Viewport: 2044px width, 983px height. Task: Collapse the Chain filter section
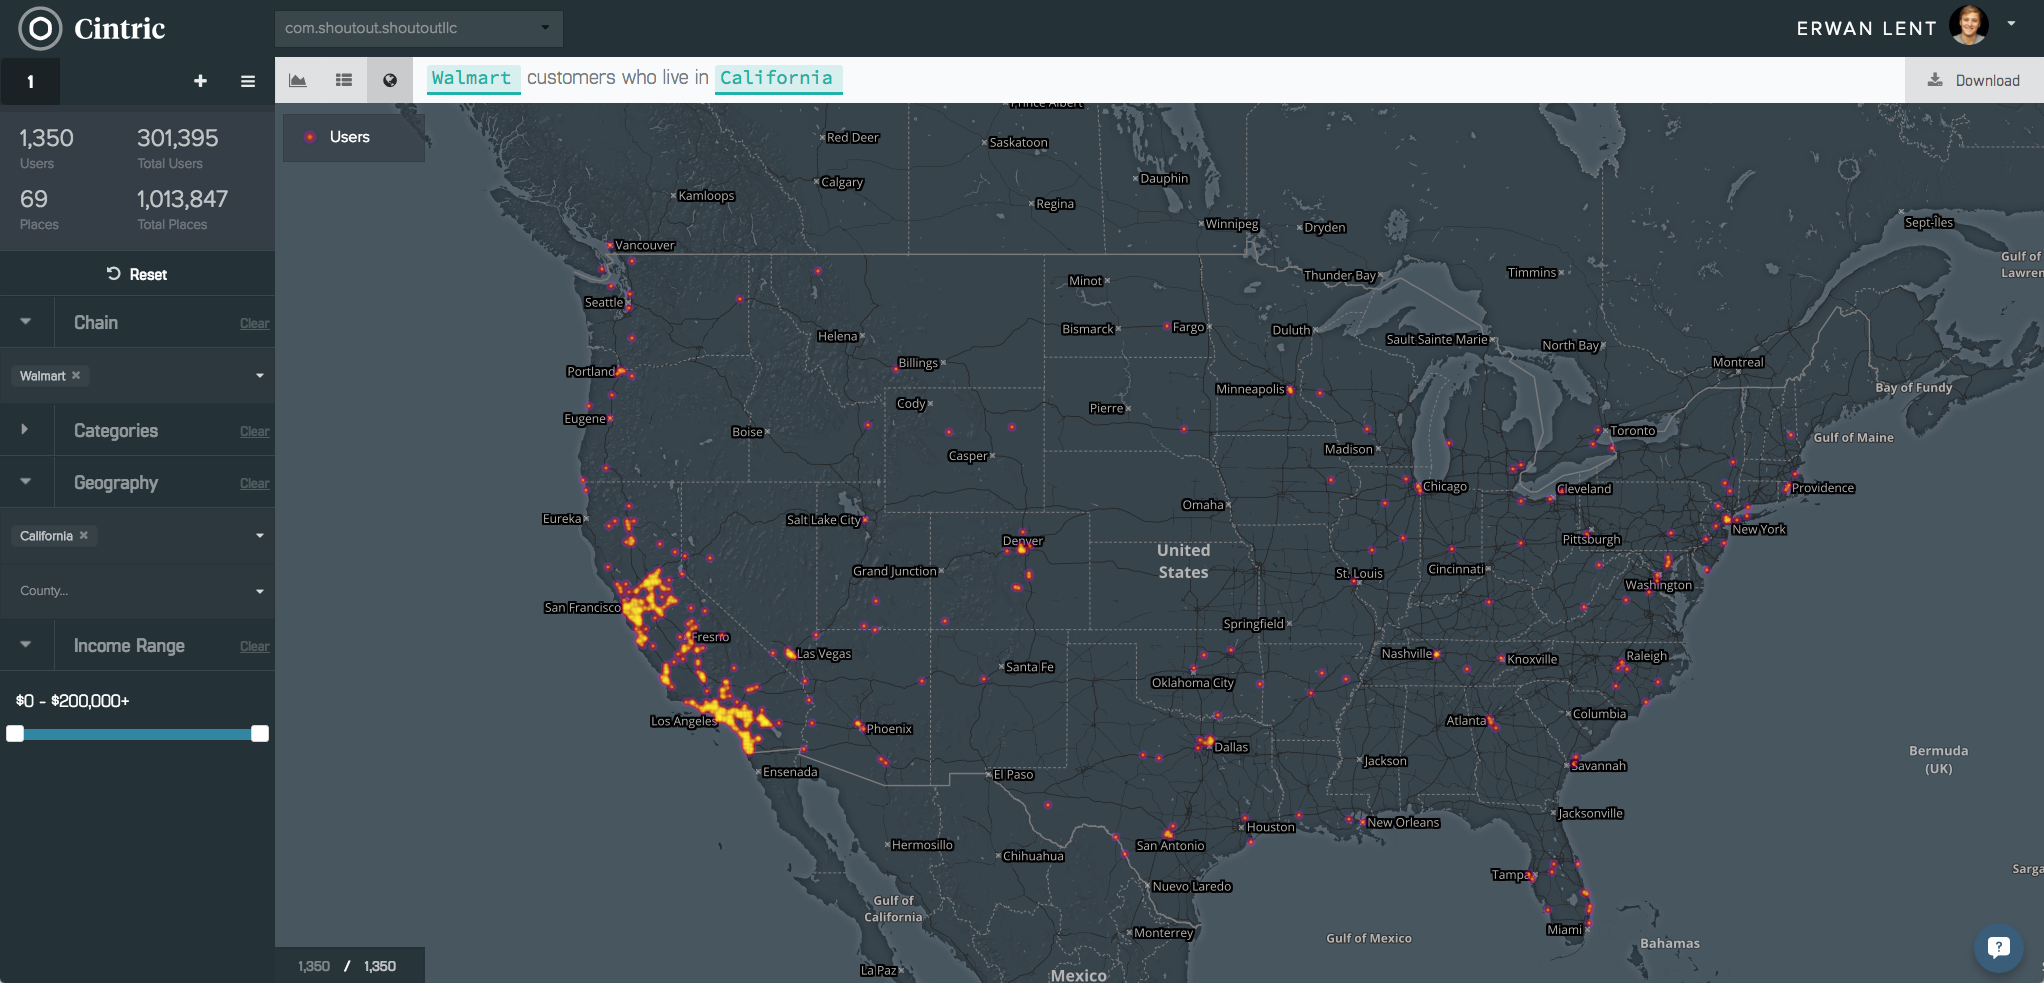point(26,322)
